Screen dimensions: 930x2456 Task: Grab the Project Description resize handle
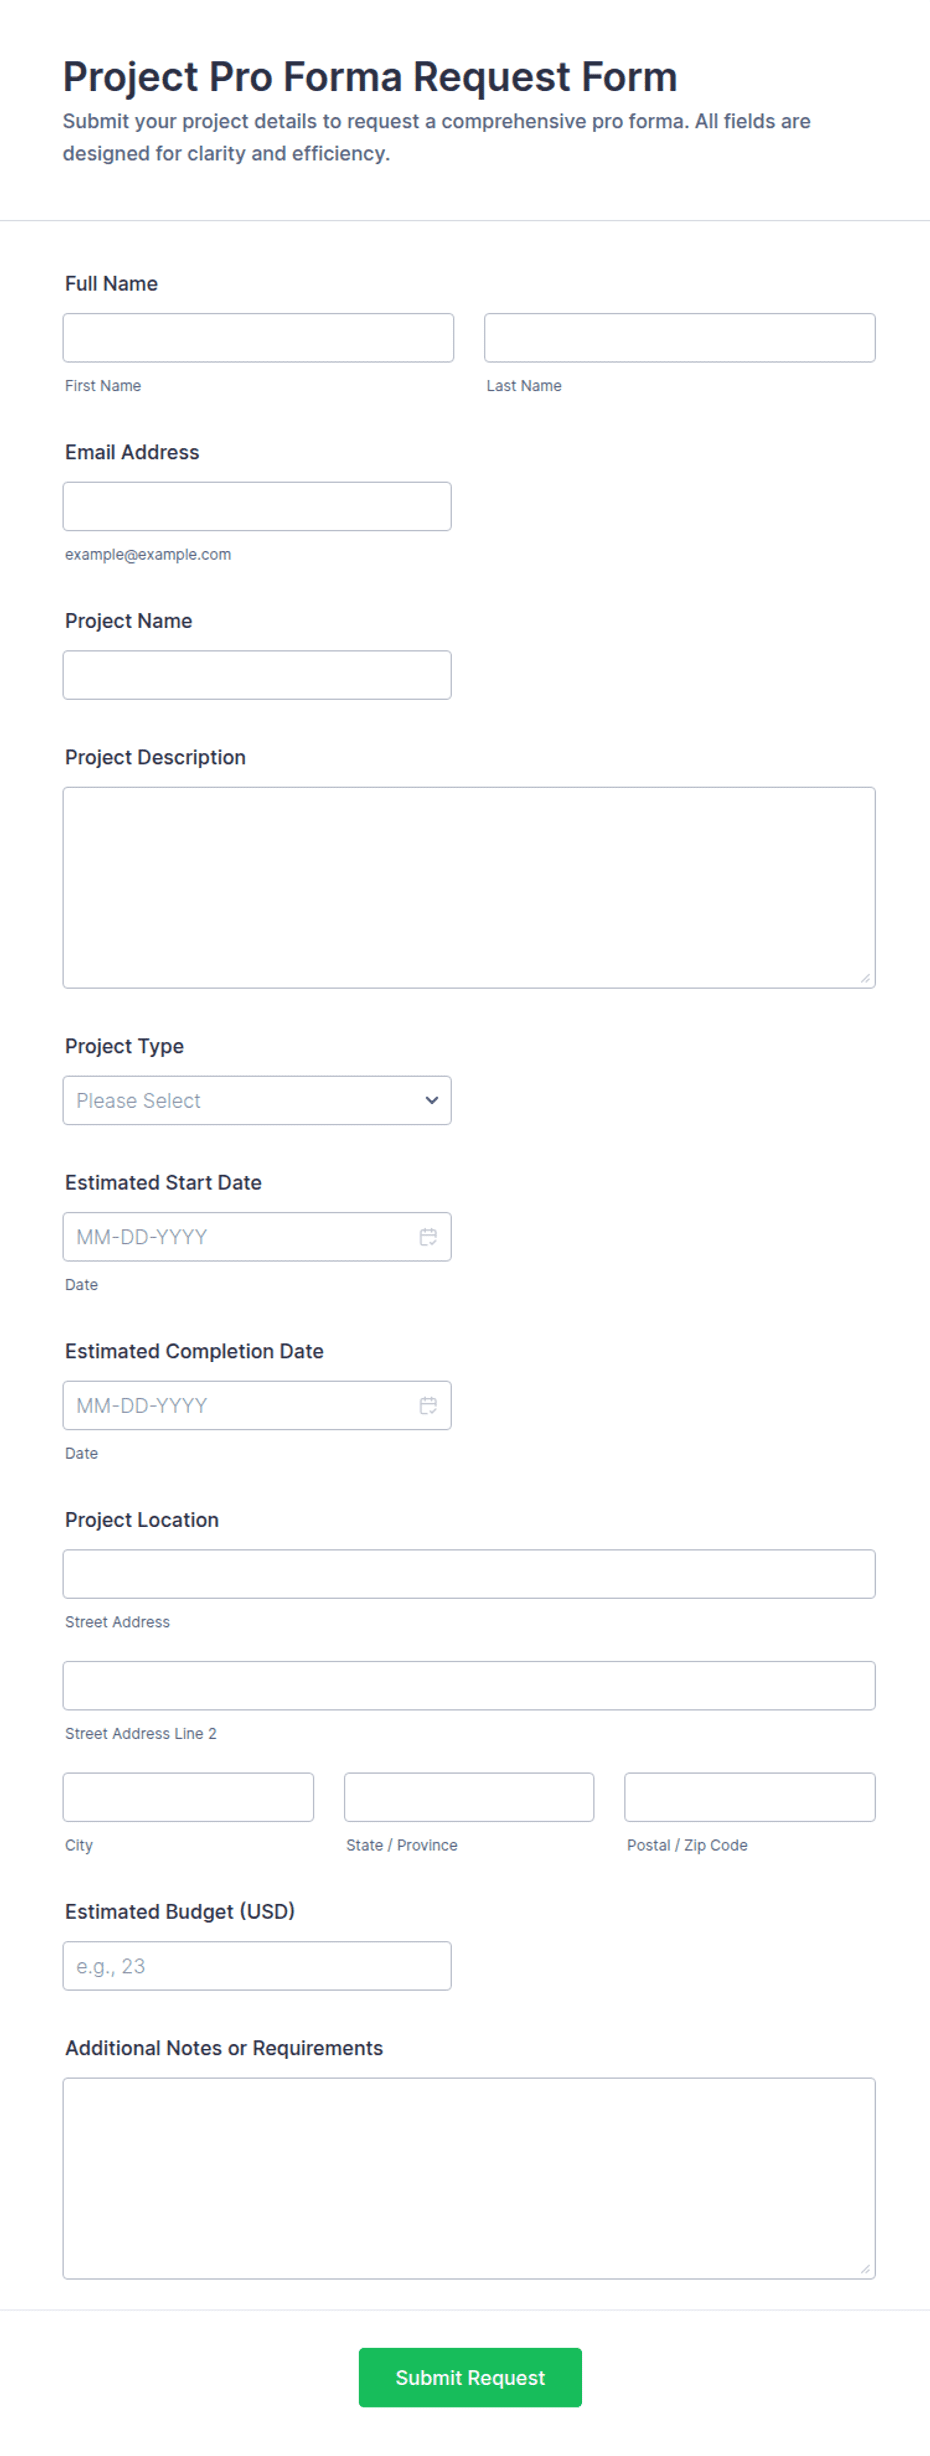(865, 978)
